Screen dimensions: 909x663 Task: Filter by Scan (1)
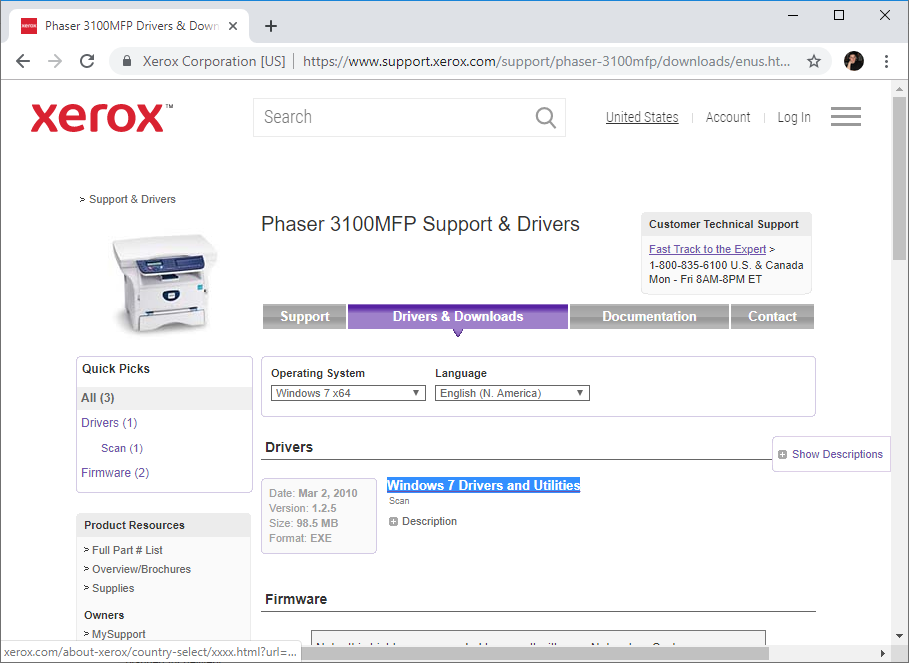122,449
